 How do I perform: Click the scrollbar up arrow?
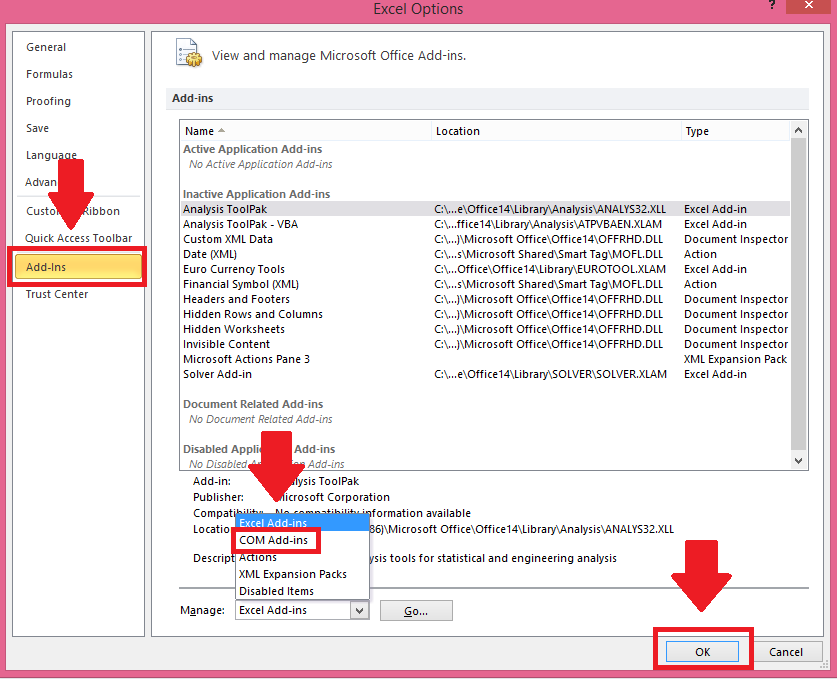point(799,130)
